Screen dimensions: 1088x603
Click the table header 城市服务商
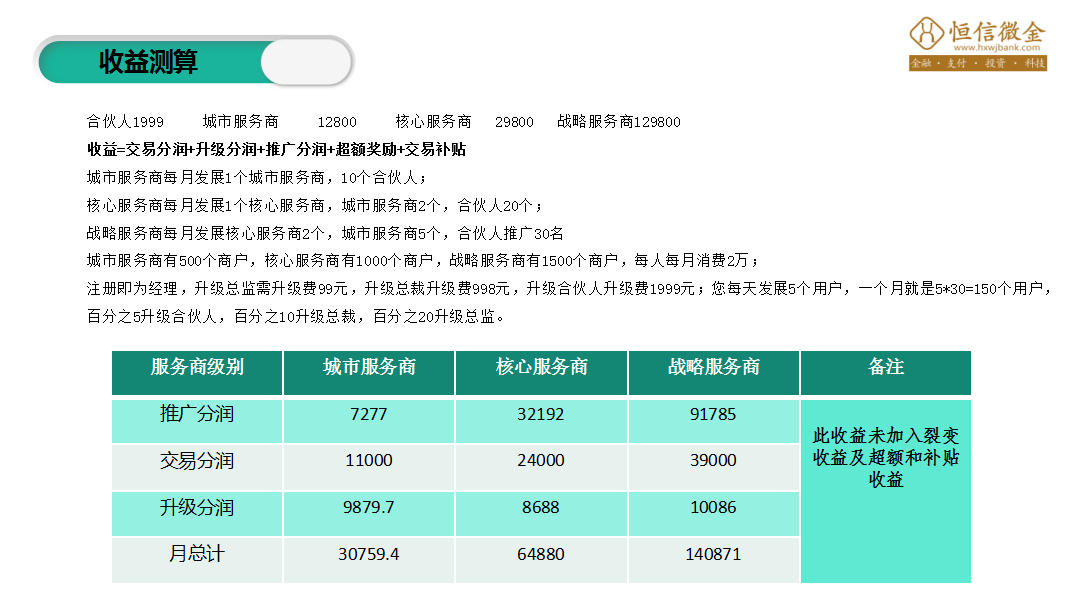point(369,367)
